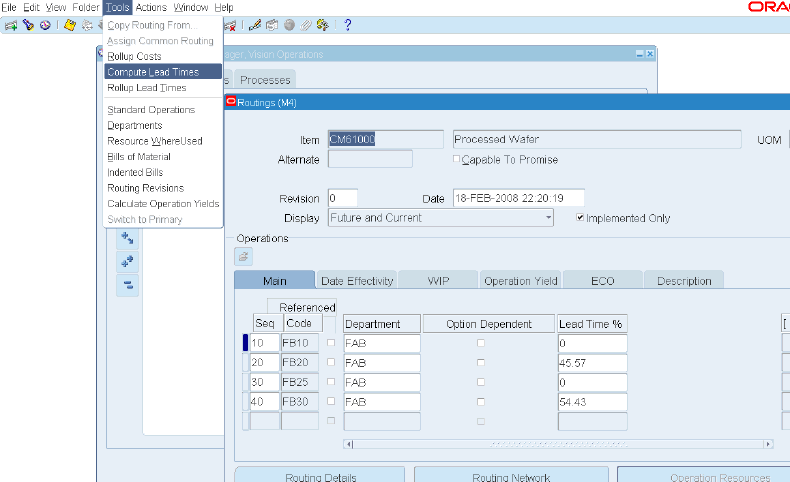Viewport: 790px width, 482px height.
Task: Click the right arrow of operations scrollbar
Action: click(768, 444)
